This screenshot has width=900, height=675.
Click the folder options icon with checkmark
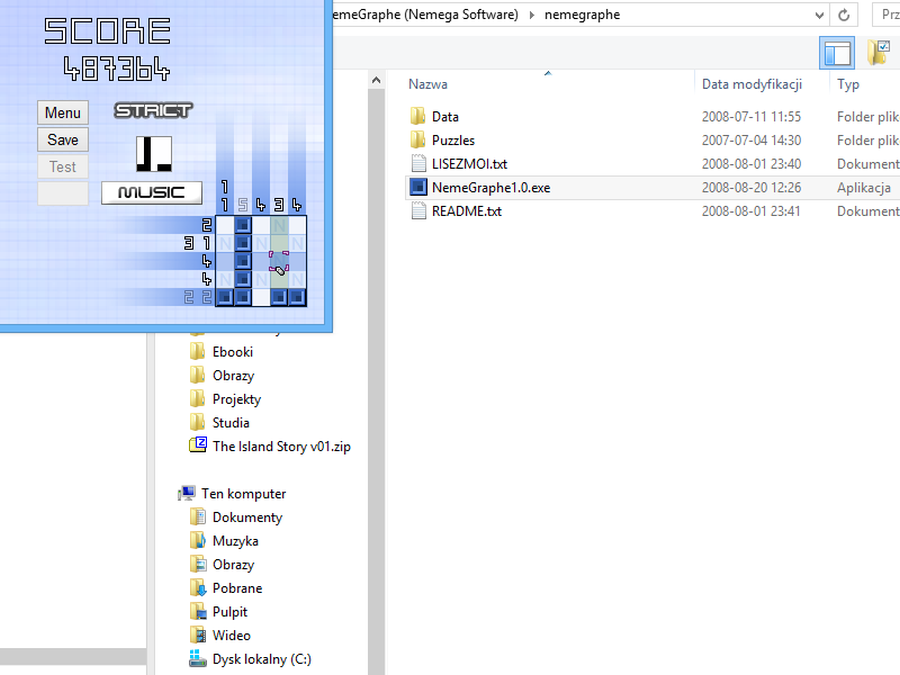click(880, 52)
